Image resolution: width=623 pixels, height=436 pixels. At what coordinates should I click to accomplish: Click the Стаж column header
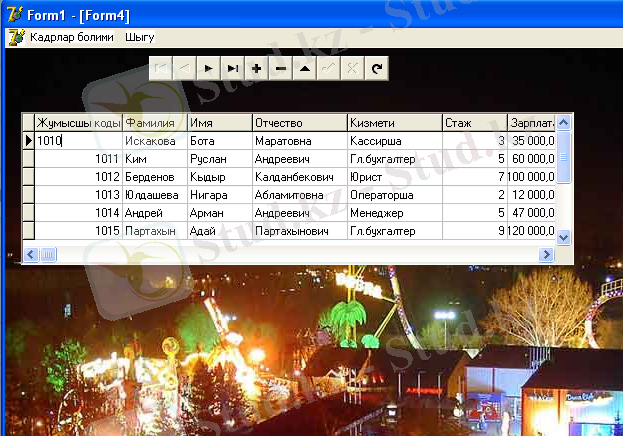(x=475, y=123)
